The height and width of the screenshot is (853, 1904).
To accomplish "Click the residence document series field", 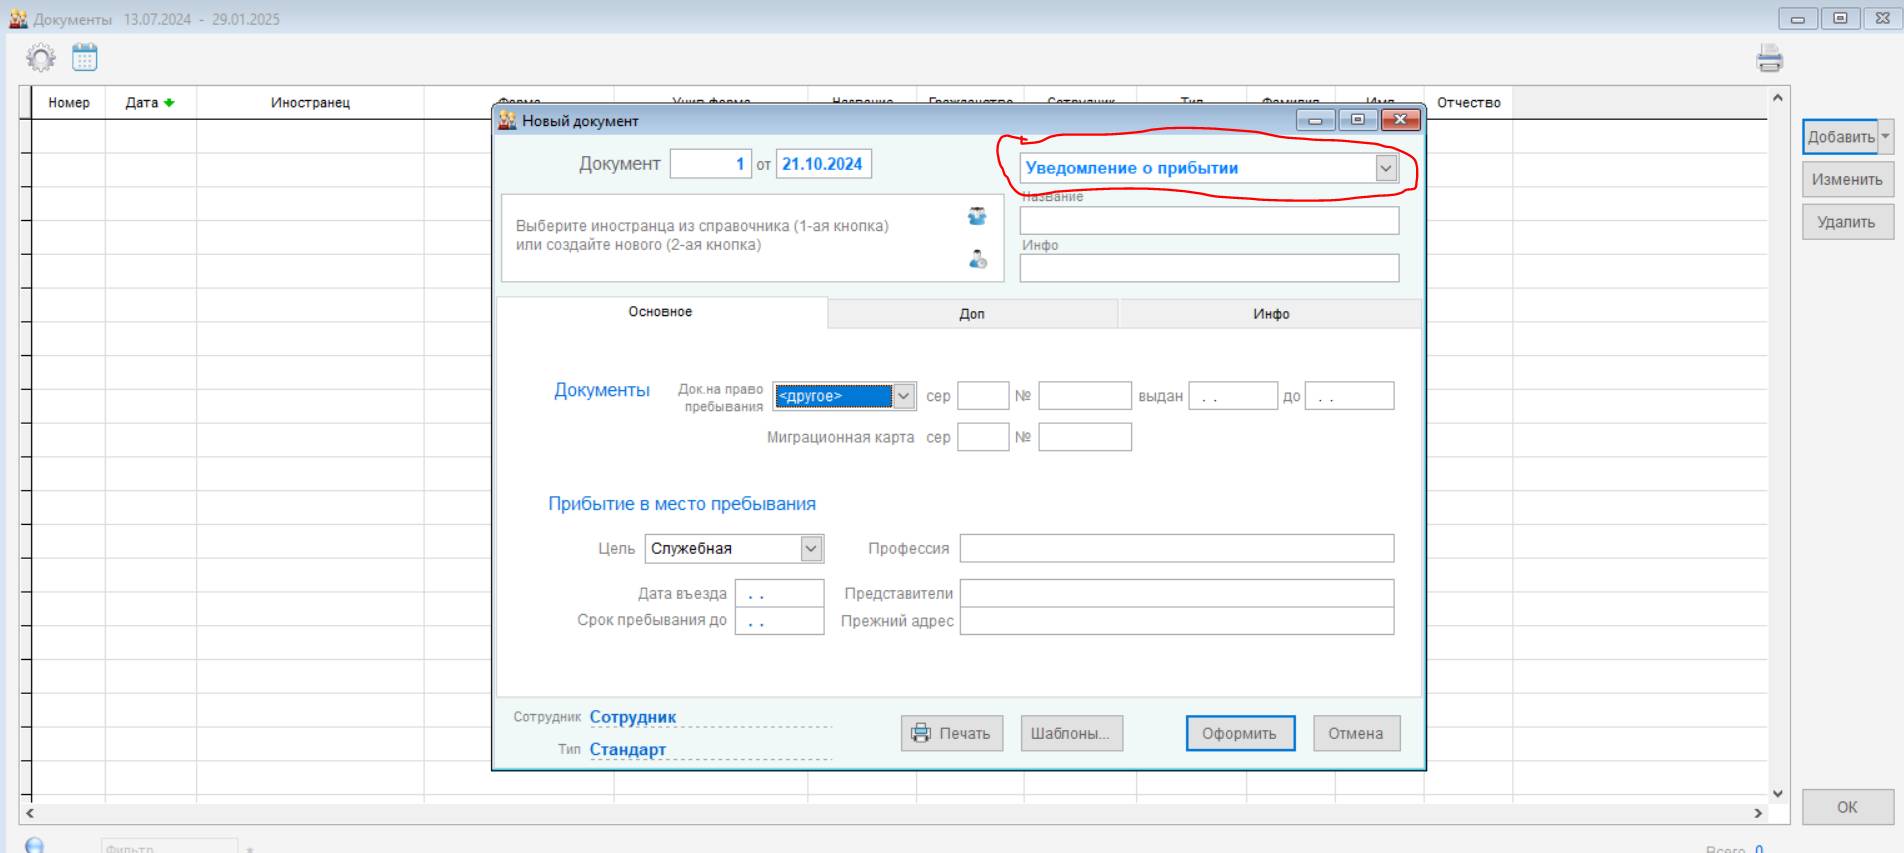I will click(x=983, y=396).
